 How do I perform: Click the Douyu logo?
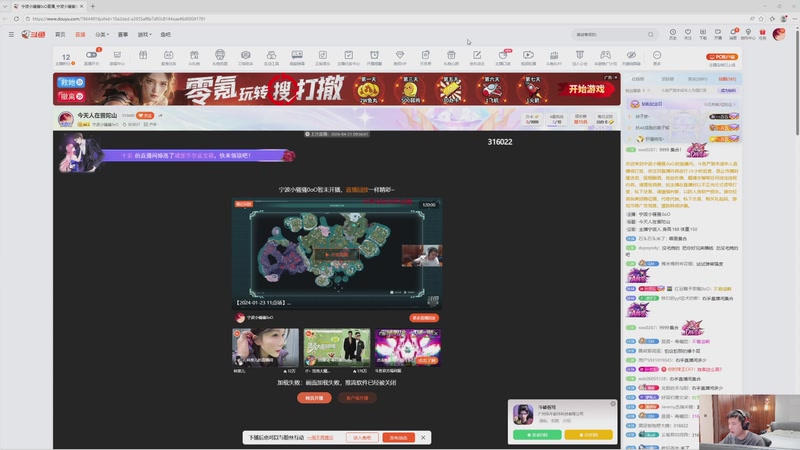tap(33, 34)
